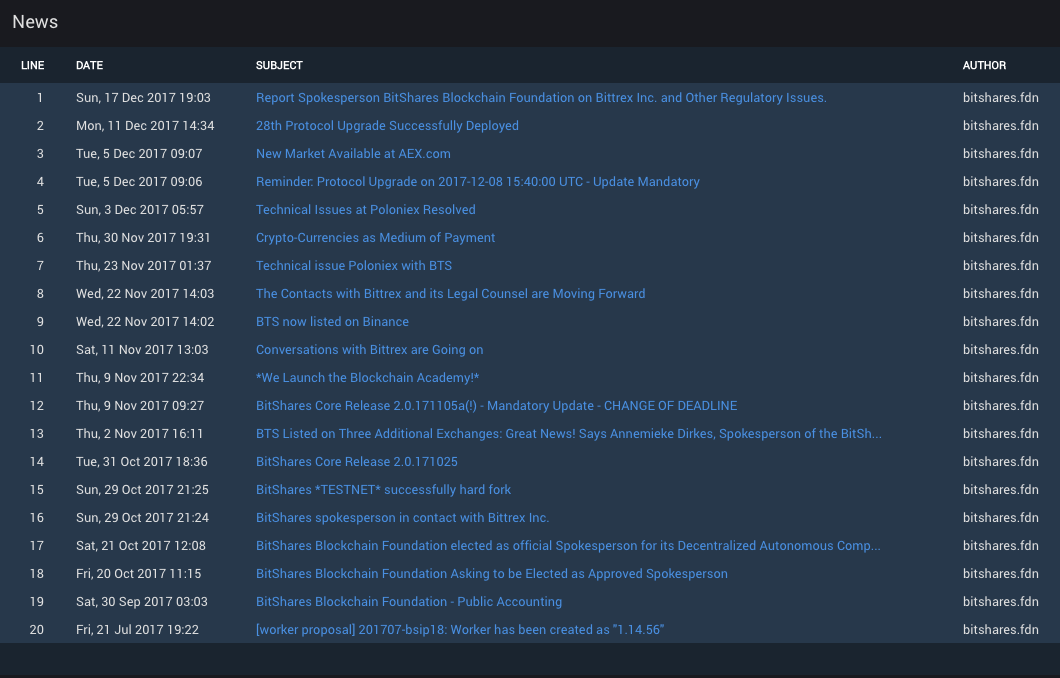Click date Wed, 22 Nov 2017 14:02

click(x=145, y=322)
